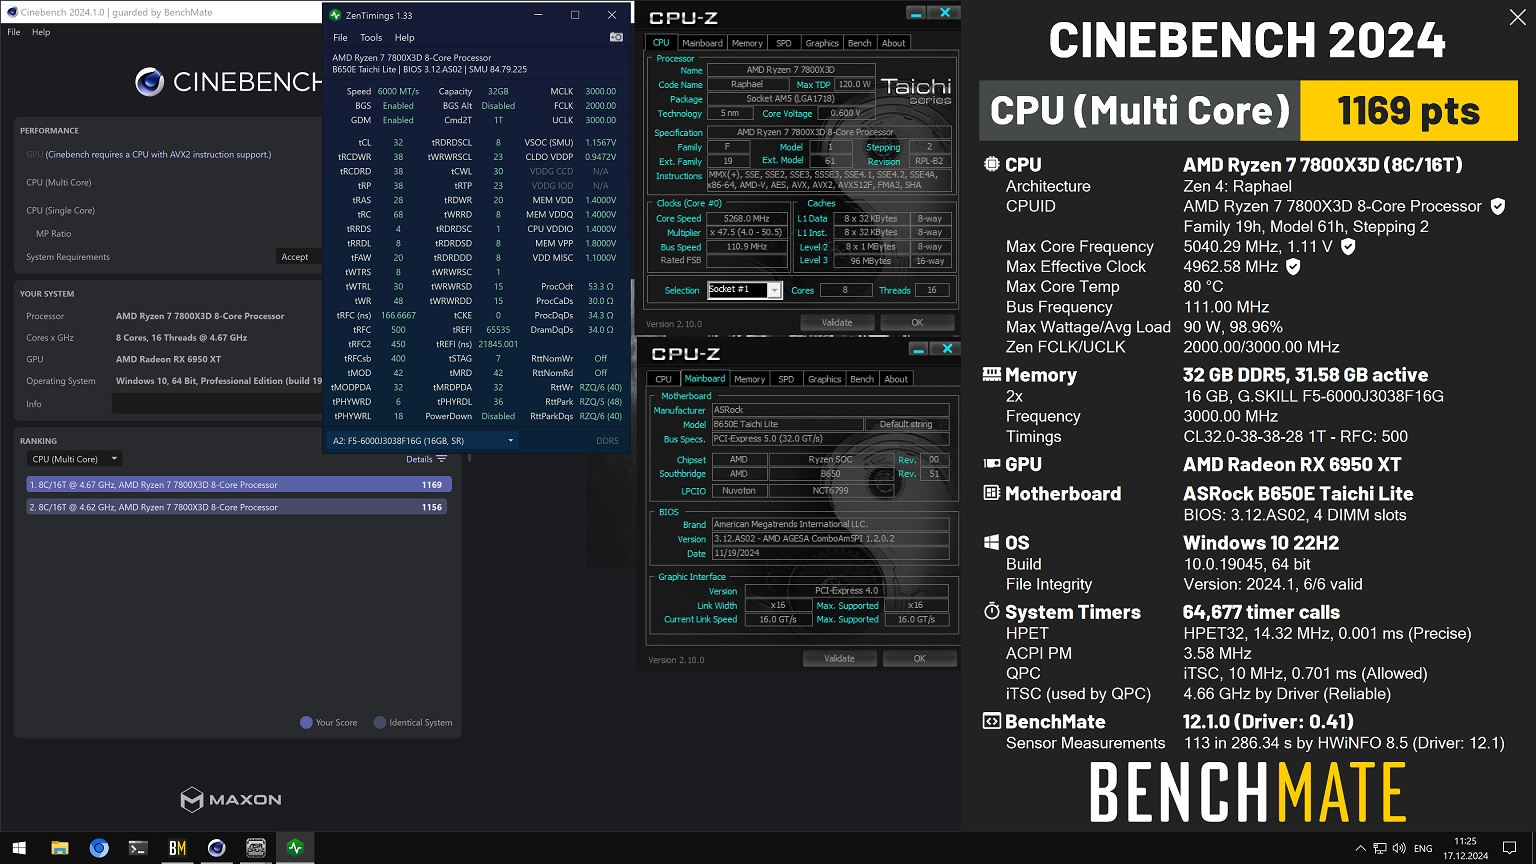This screenshot has height=864, width=1536.
Task: Click the System Timers stopwatch icon
Action: (x=991, y=611)
